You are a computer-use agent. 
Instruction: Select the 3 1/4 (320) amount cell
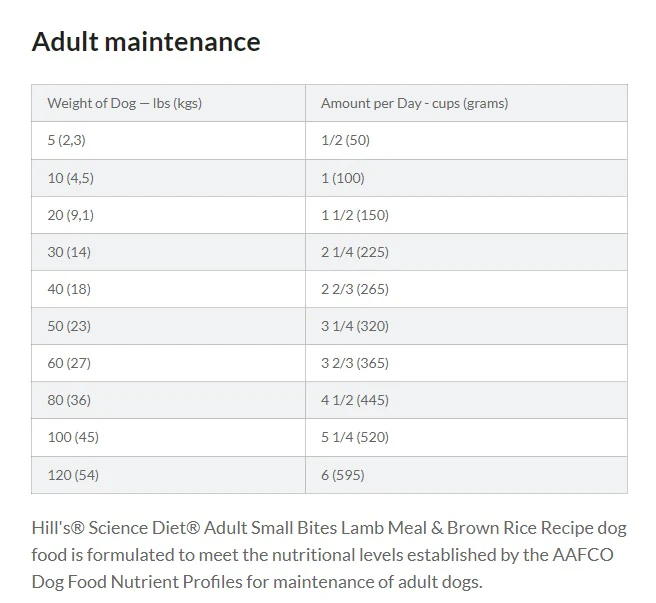[466, 326]
